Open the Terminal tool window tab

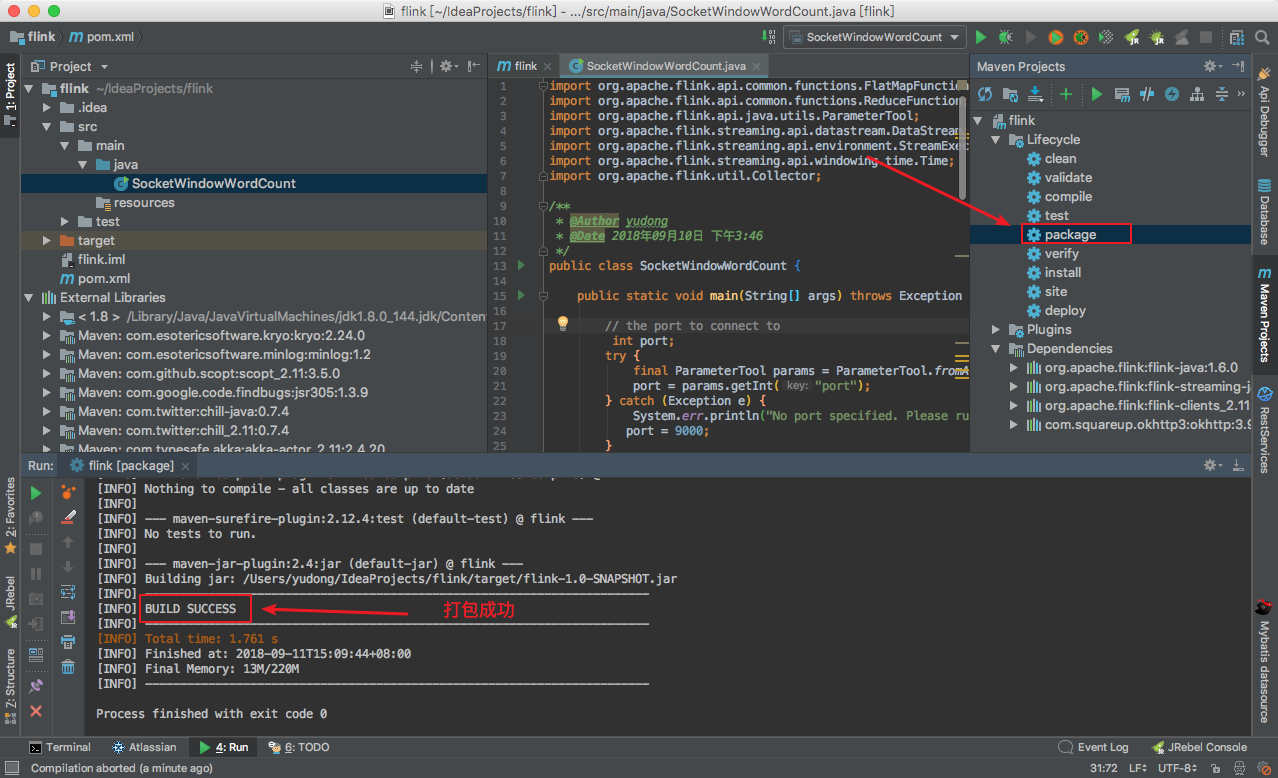pyautogui.click(x=60, y=747)
